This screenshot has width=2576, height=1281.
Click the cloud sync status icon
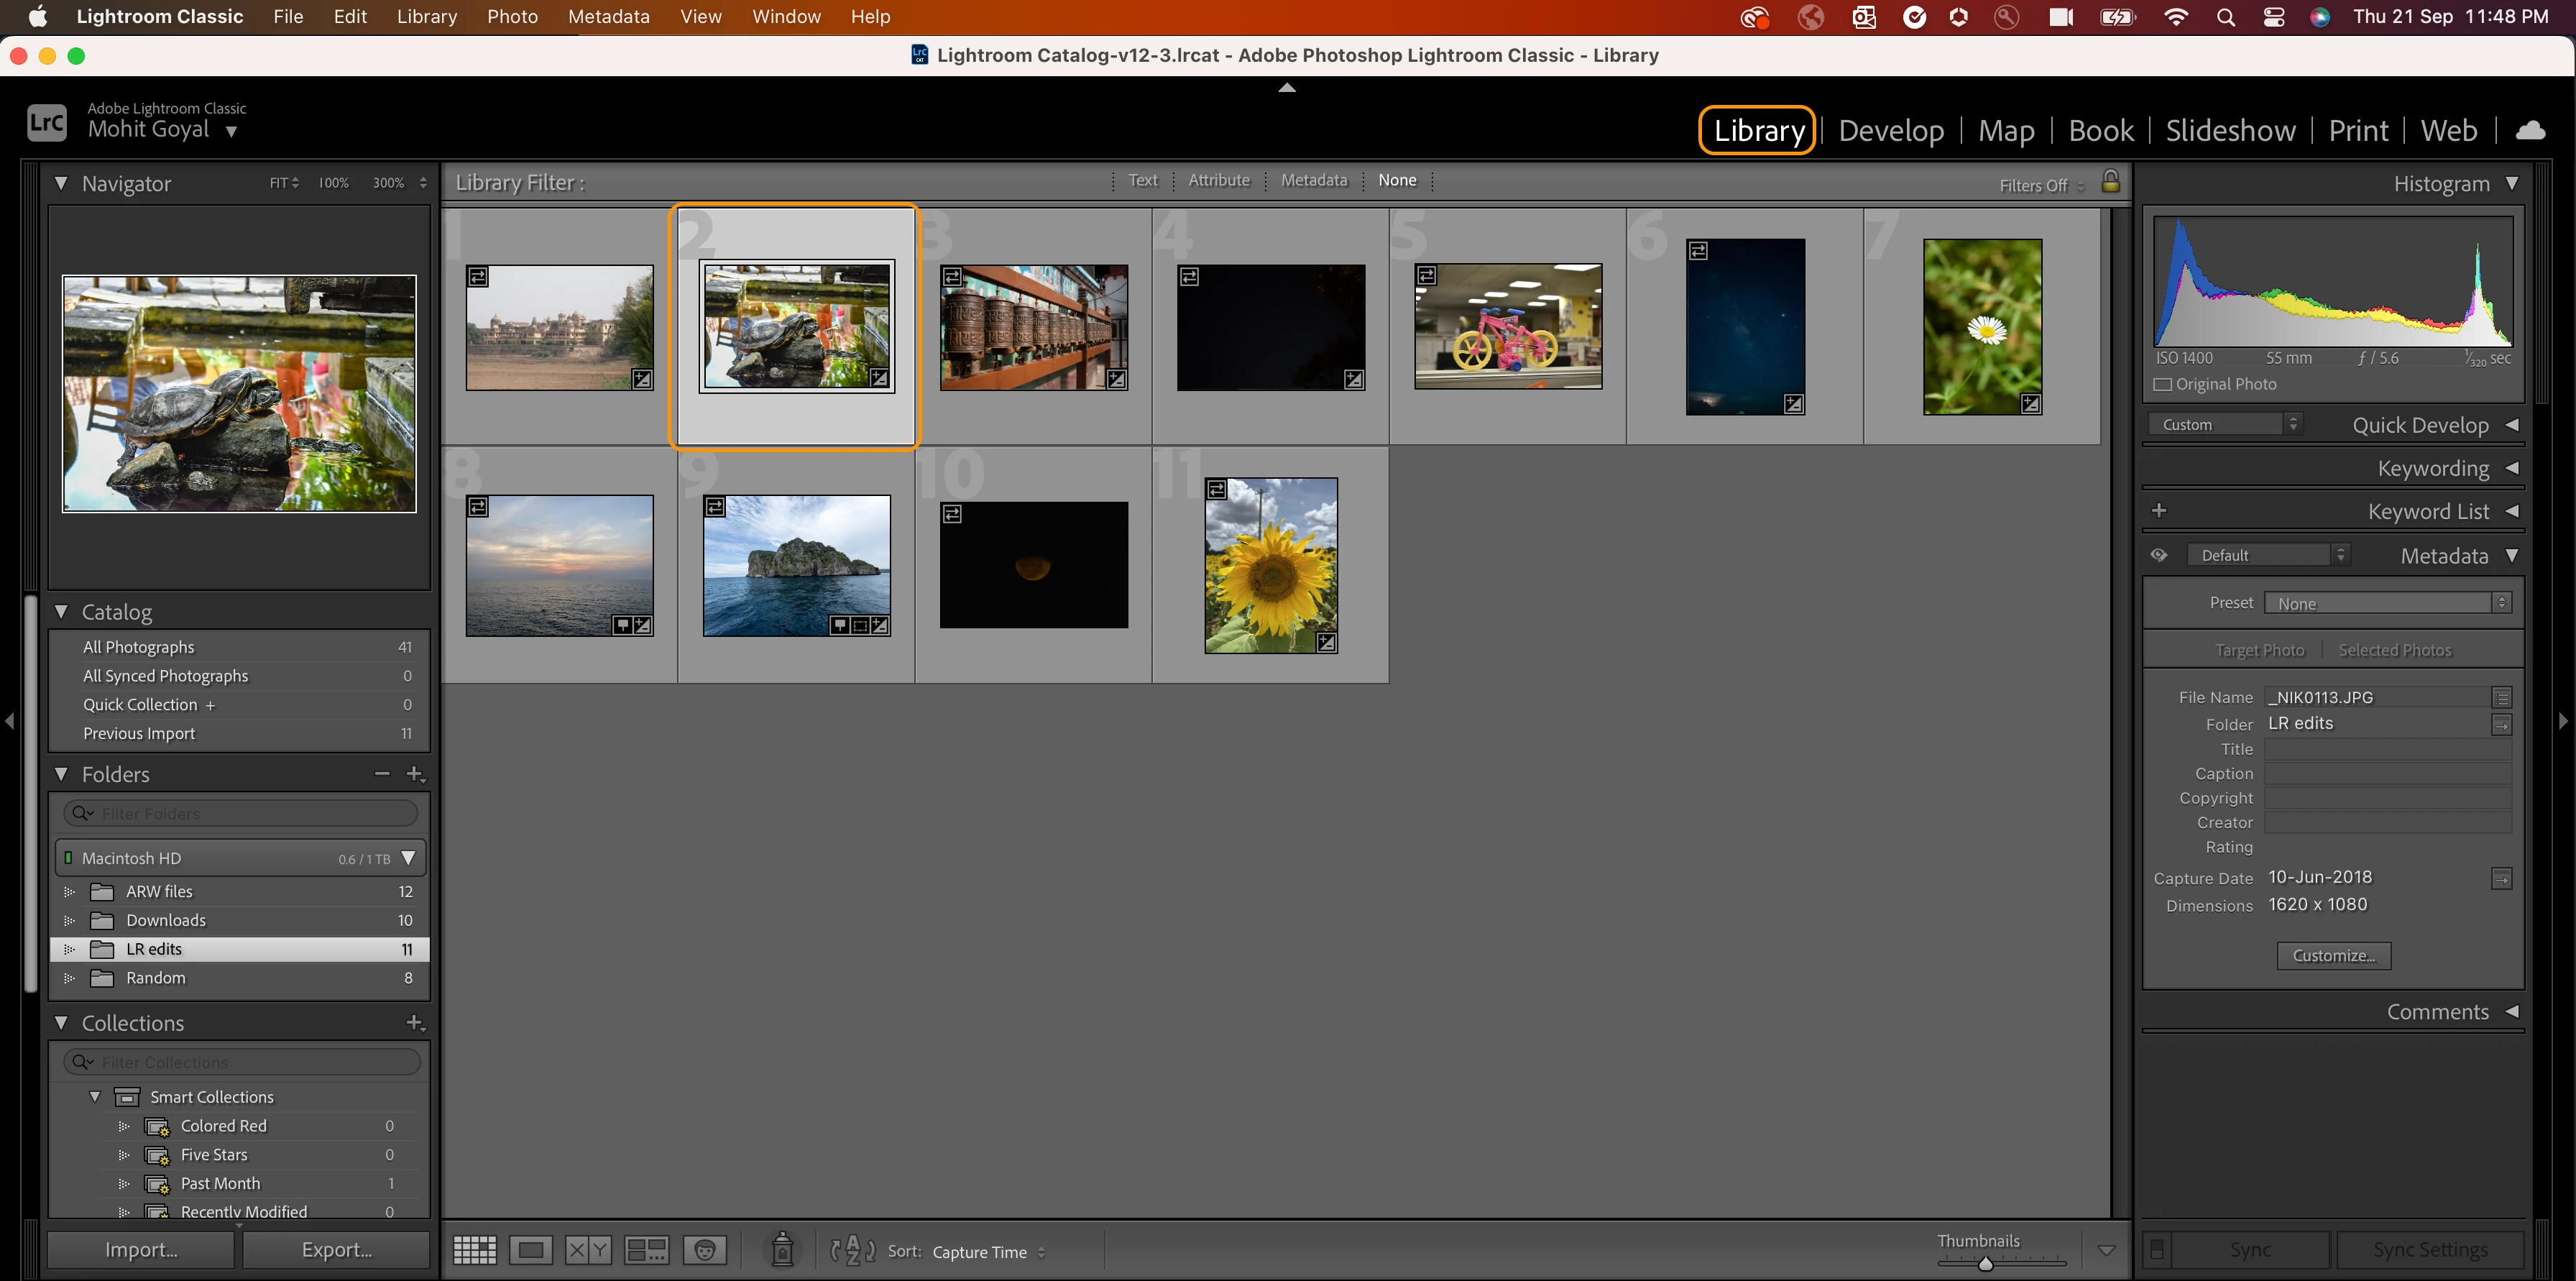[2530, 130]
